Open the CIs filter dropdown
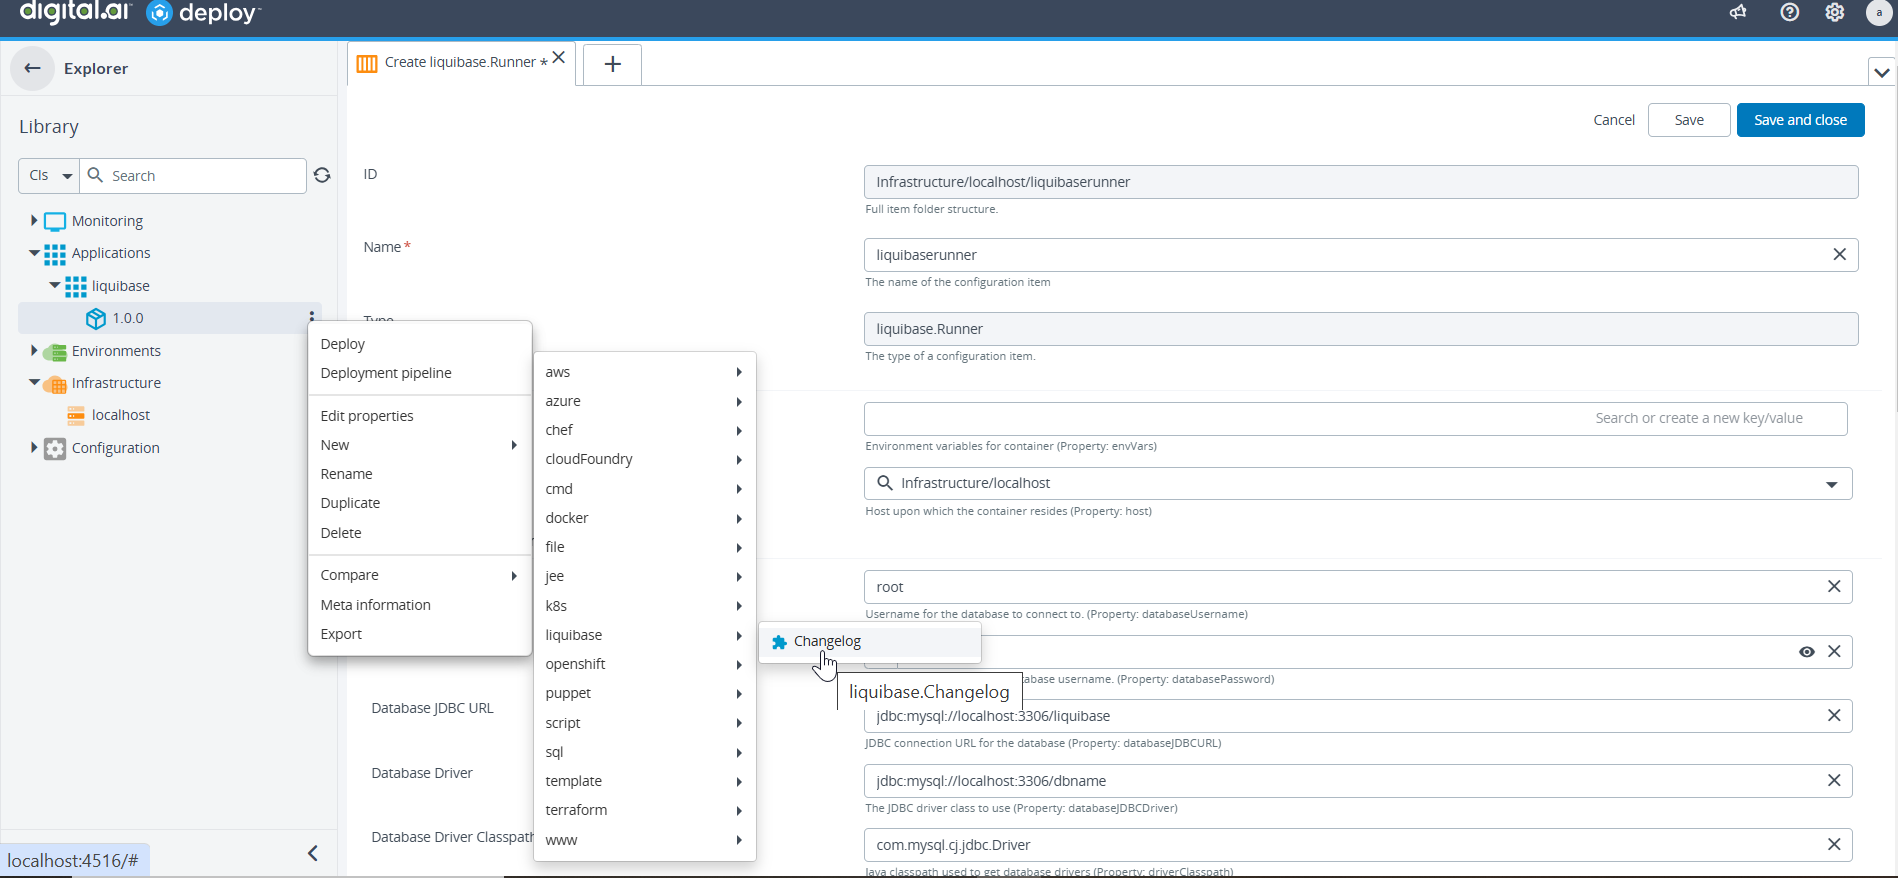1898x878 pixels. (x=49, y=175)
